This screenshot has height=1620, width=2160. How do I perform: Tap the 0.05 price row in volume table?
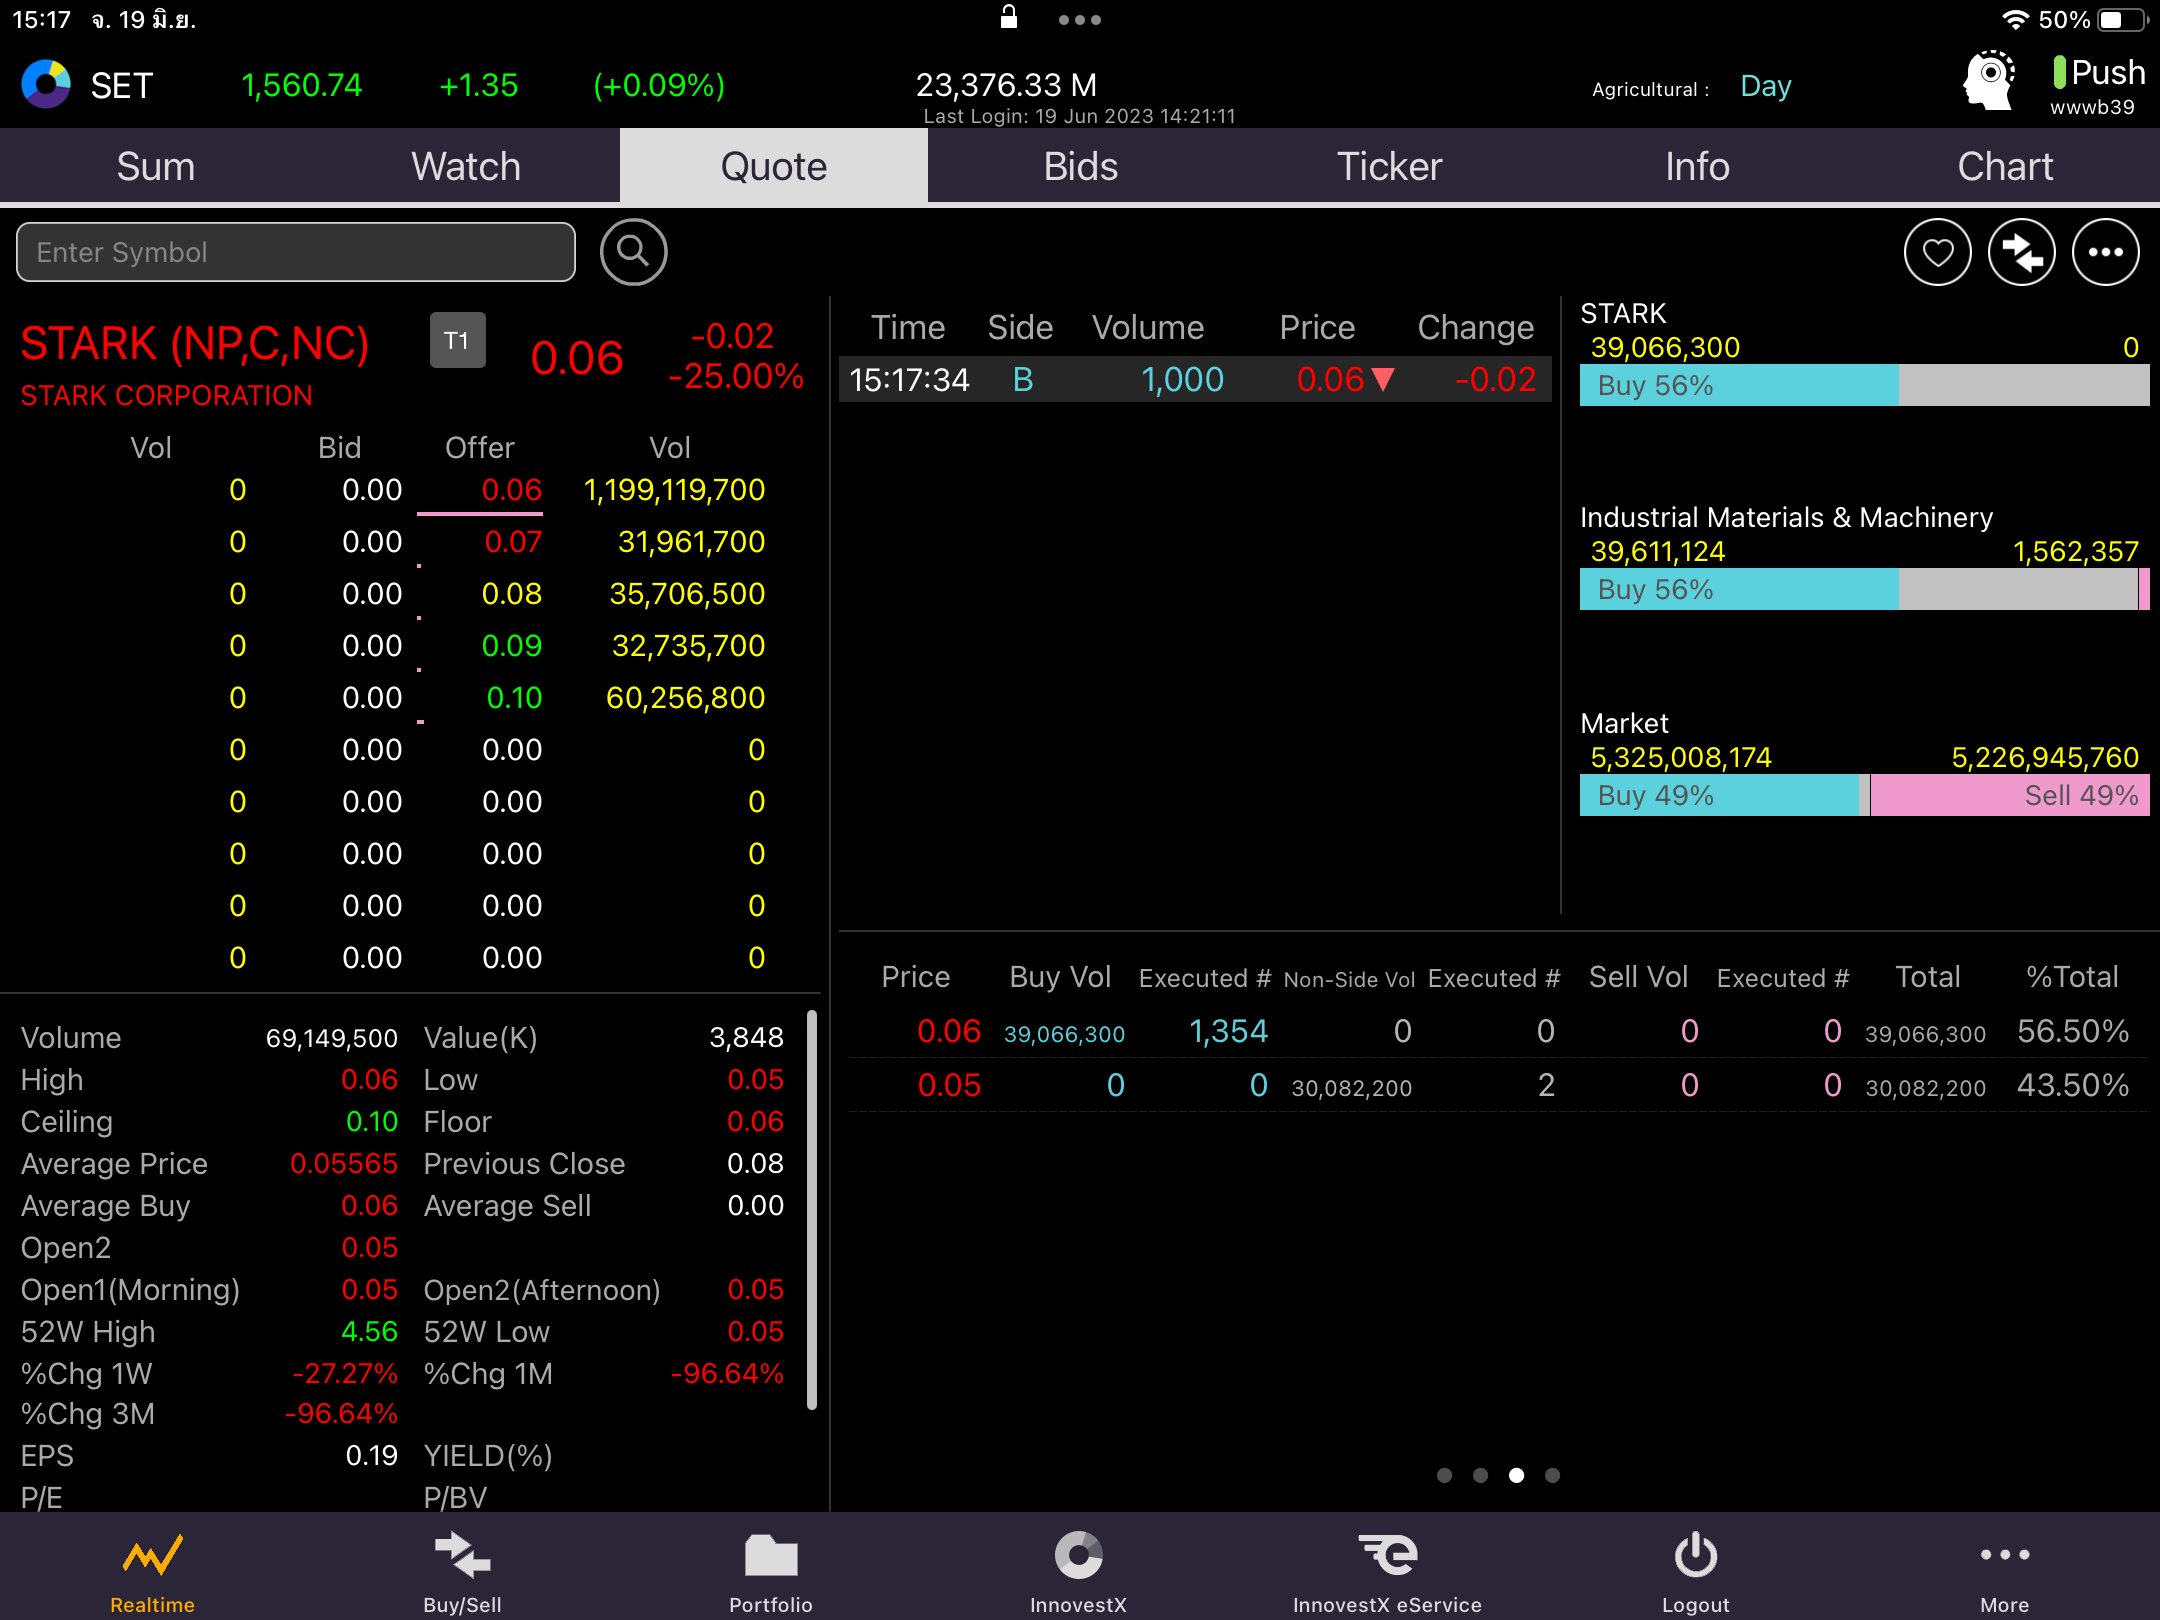tap(1497, 1085)
